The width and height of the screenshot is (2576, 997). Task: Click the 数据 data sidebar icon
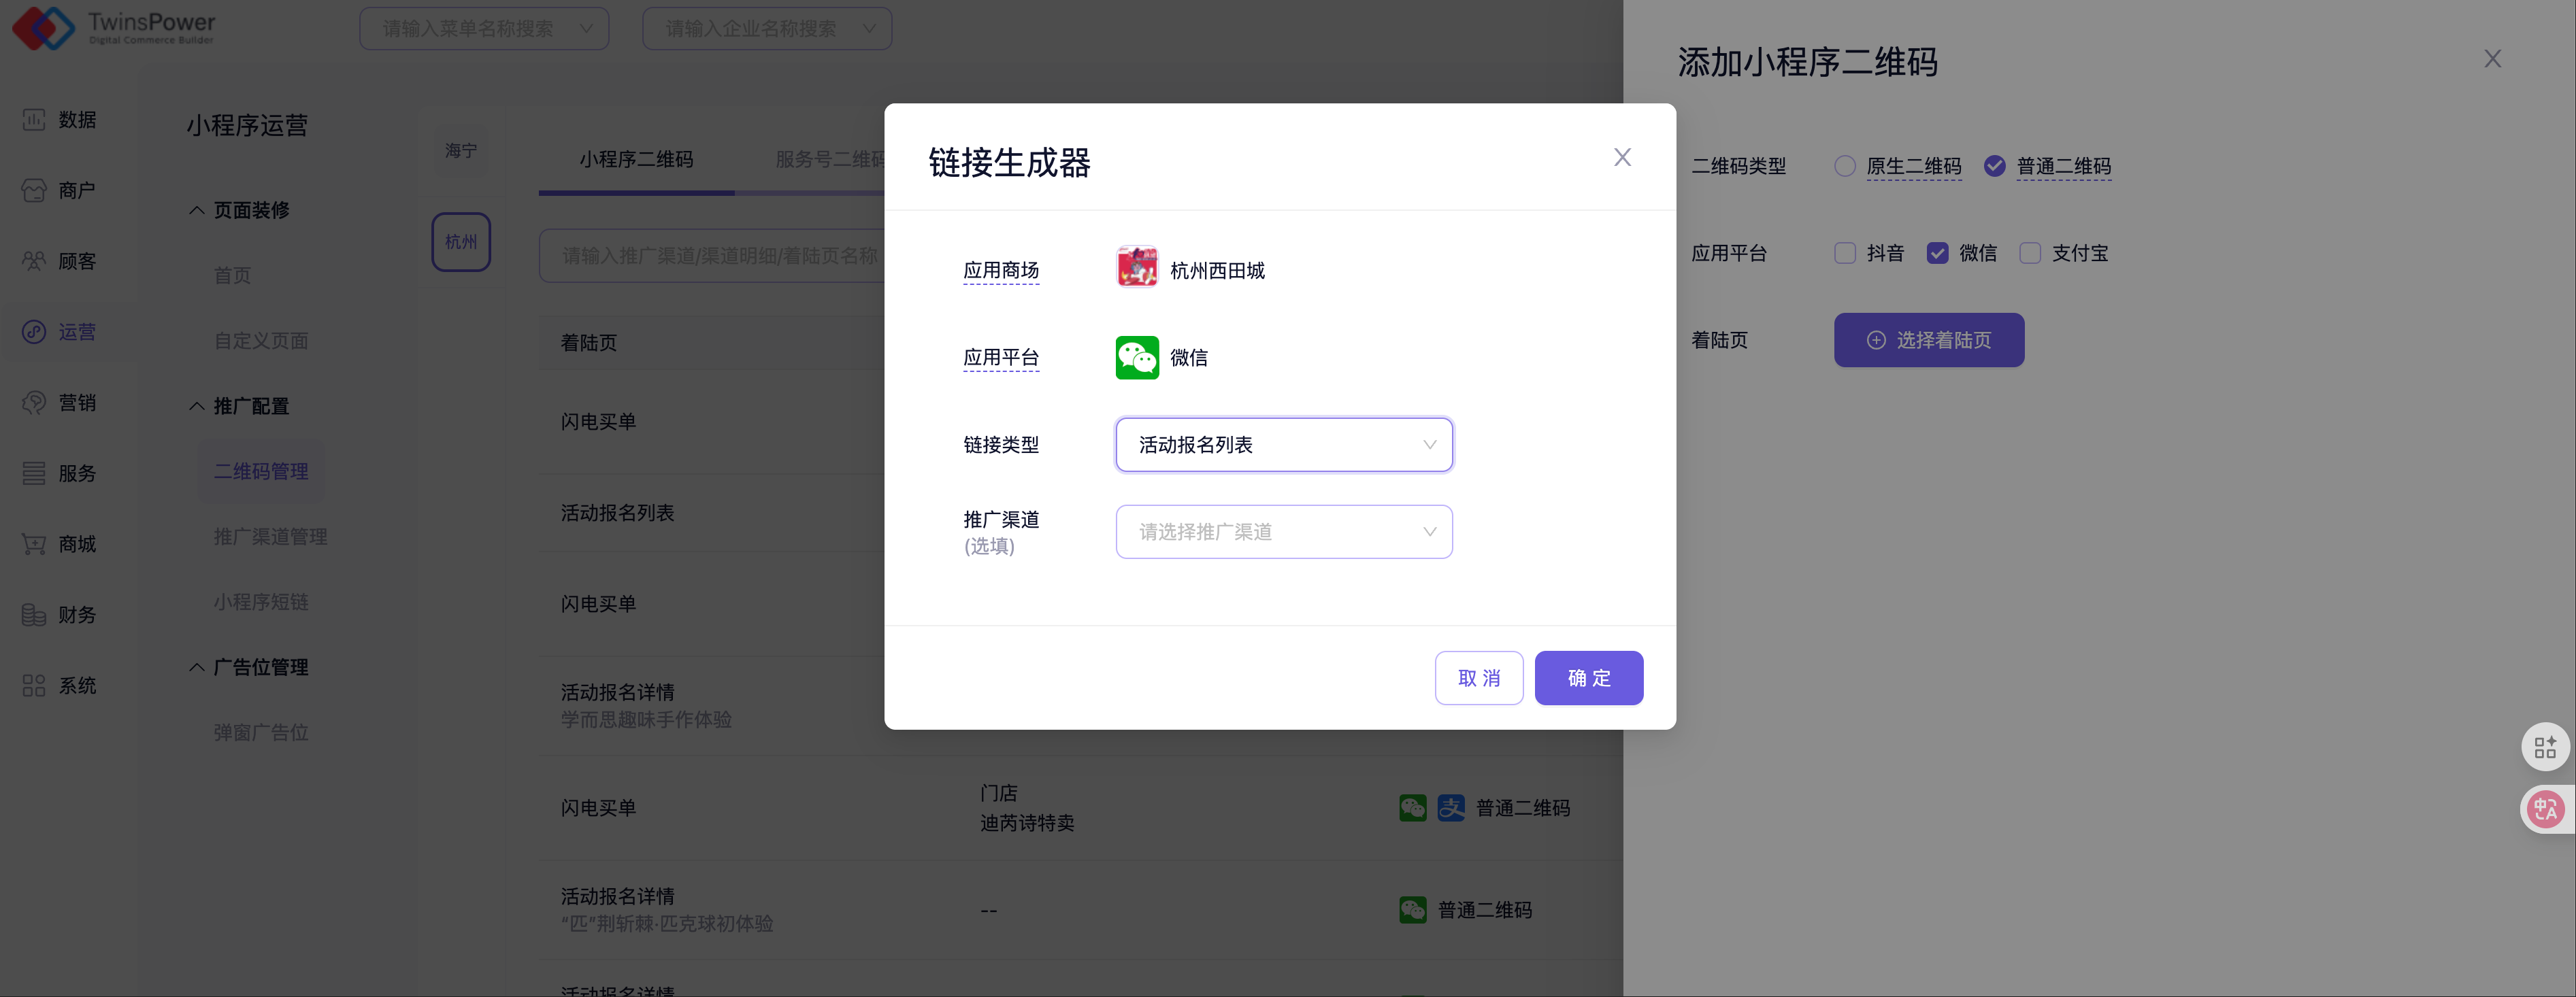[34, 120]
